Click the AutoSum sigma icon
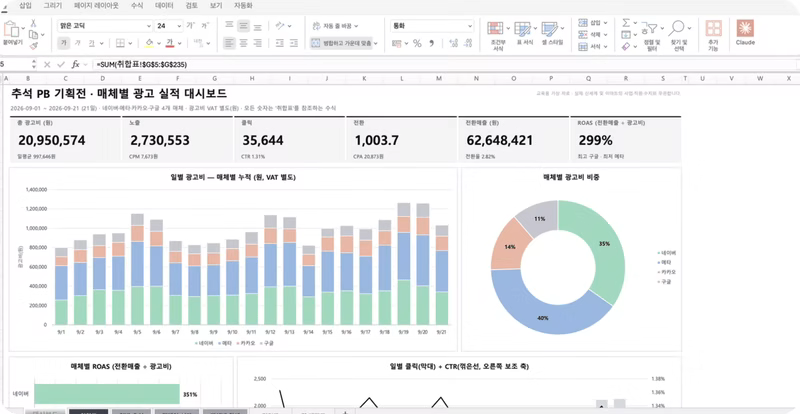Screen dimensions: 800x414 click(x=626, y=23)
